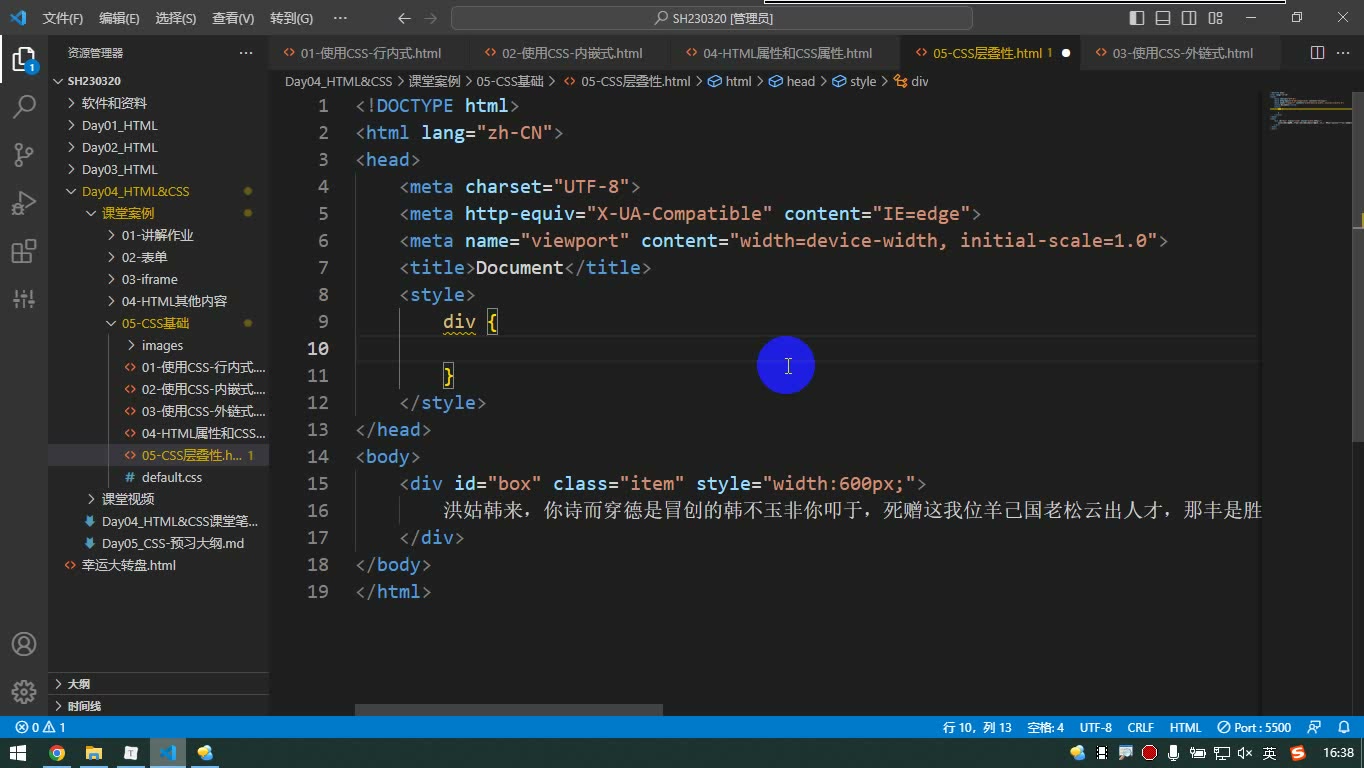The height and width of the screenshot is (768, 1364).
Task: Collapse the 05-CSS基础 folder
Action: pyautogui.click(x=158, y=323)
